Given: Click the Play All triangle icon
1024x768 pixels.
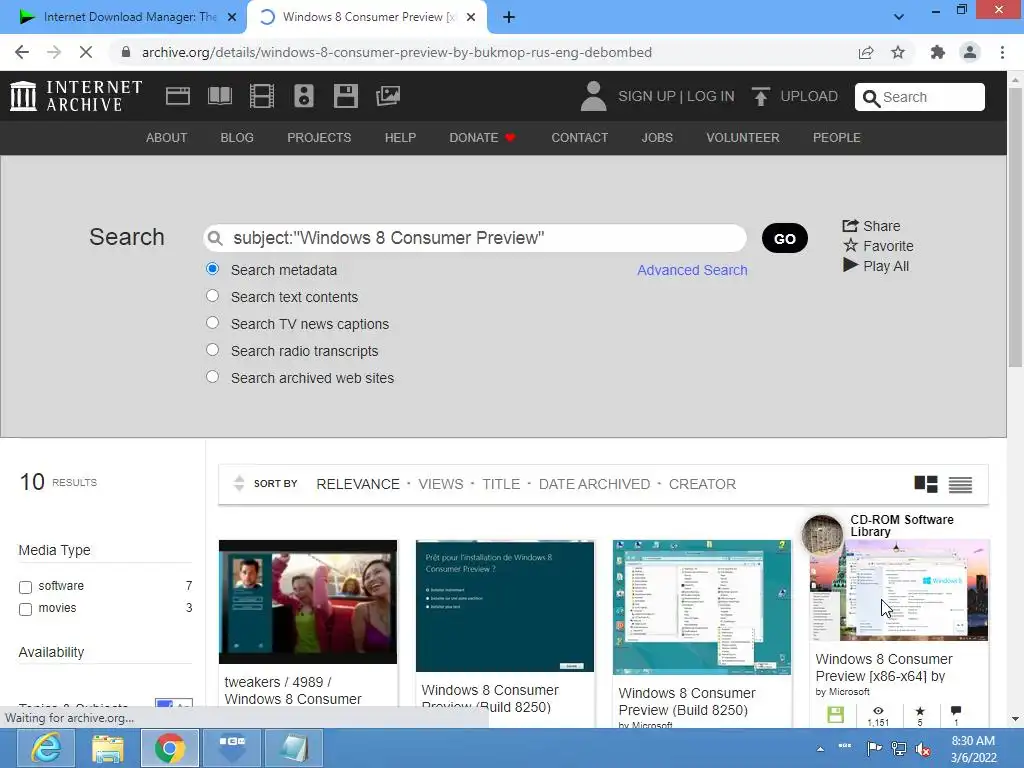Looking at the screenshot, I should pyautogui.click(x=850, y=265).
